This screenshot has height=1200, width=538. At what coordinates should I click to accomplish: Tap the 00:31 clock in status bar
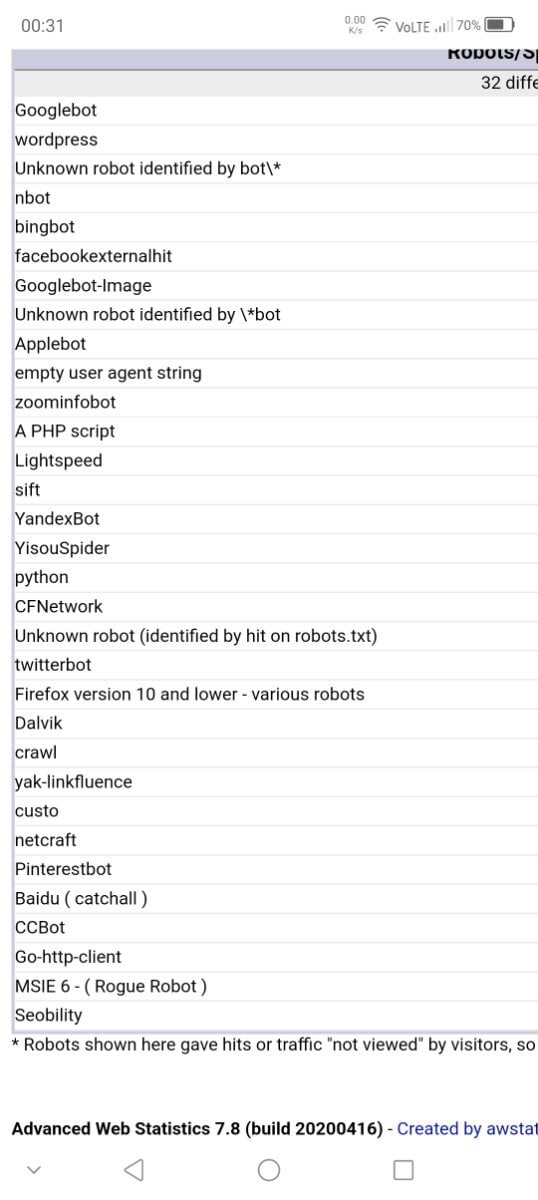point(43,26)
